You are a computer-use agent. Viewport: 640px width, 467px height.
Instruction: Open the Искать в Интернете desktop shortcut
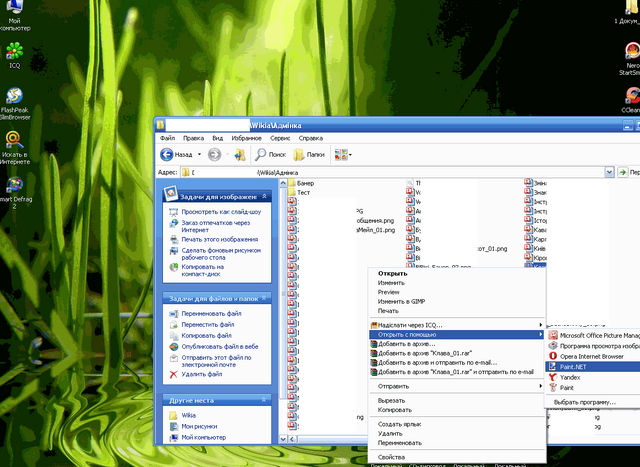[x=14, y=148]
